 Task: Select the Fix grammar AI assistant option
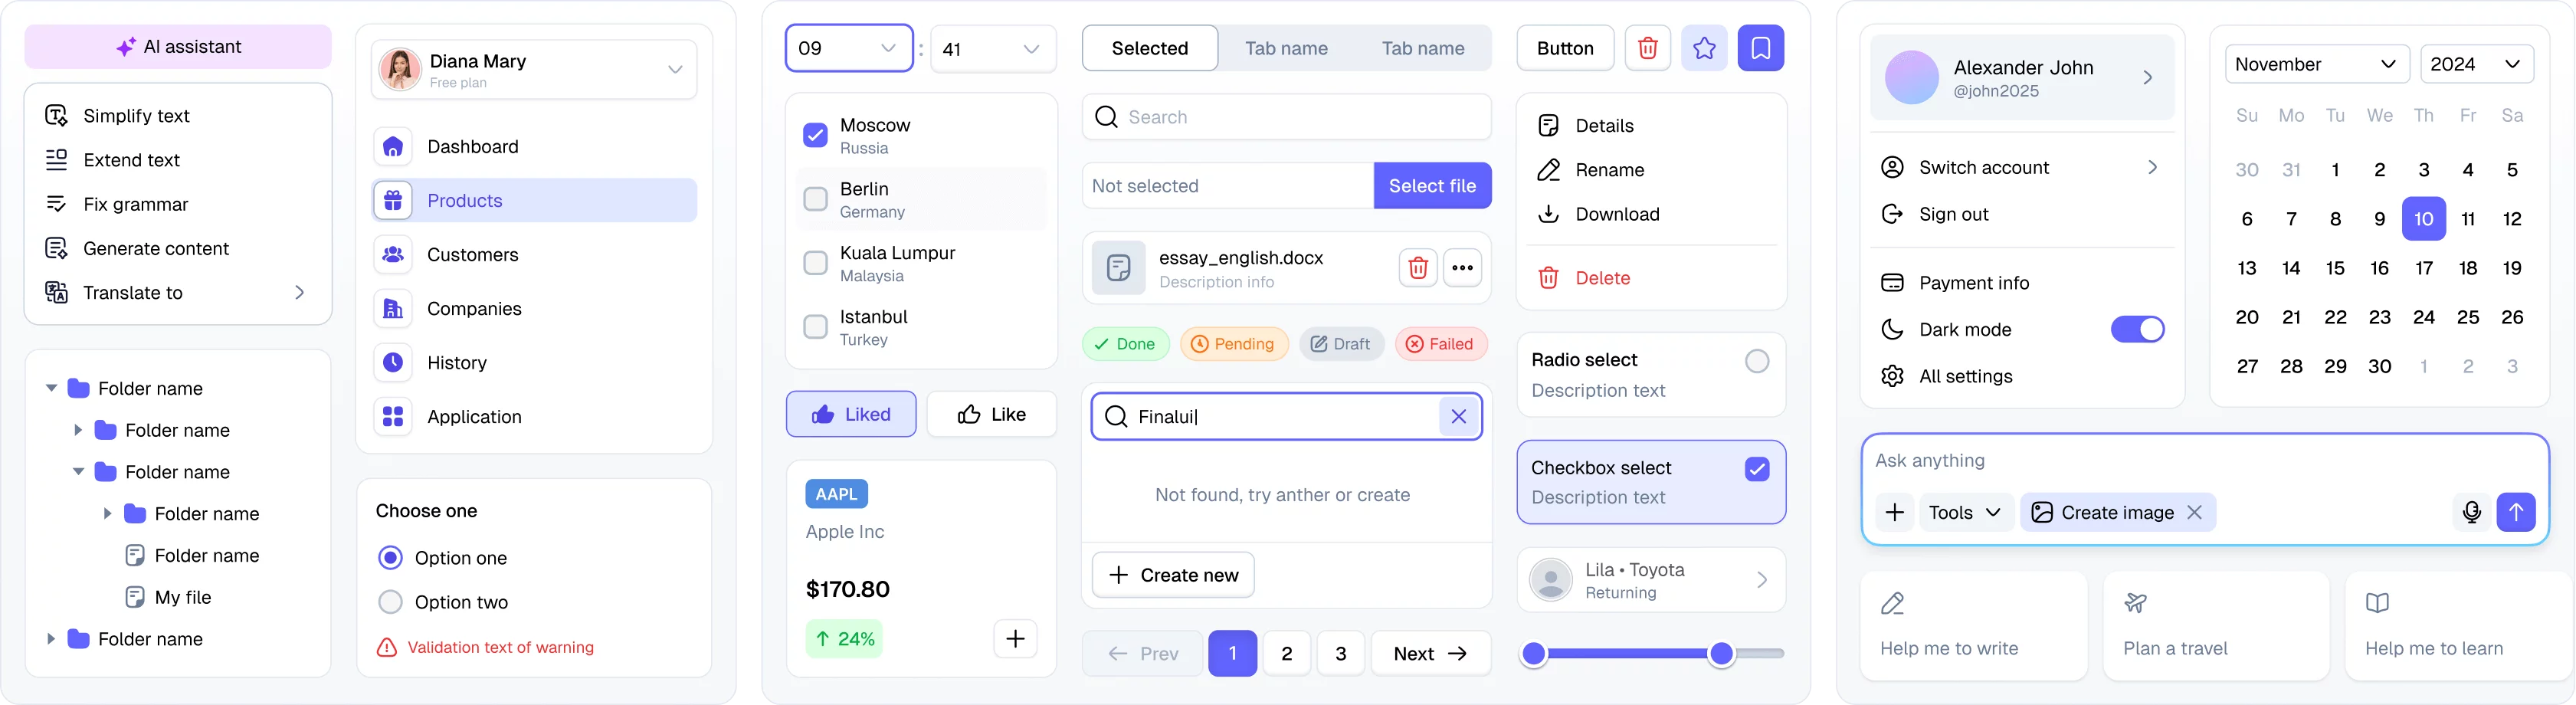coord(136,204)
